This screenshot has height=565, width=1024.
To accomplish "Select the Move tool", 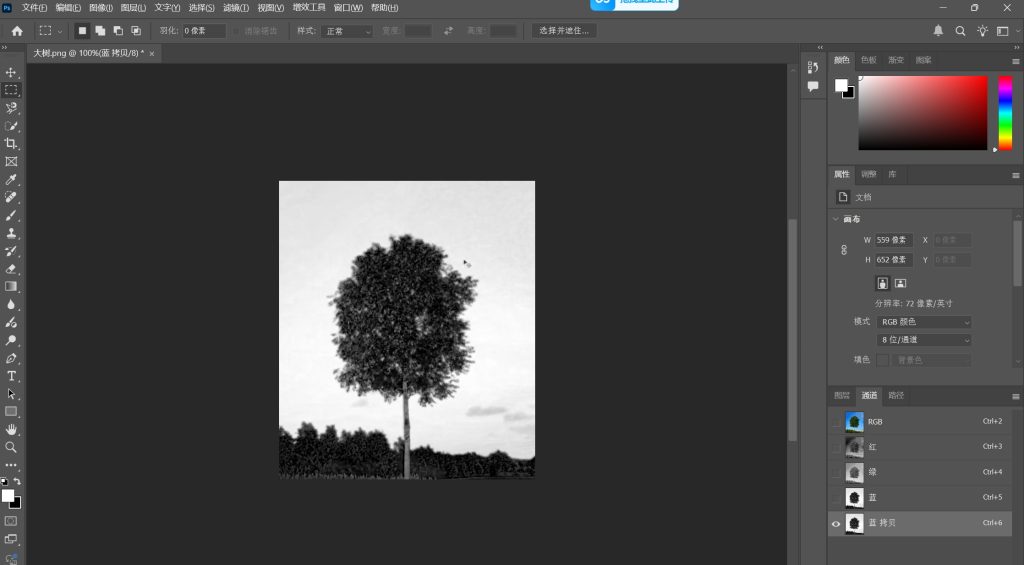I will (11, 73).
